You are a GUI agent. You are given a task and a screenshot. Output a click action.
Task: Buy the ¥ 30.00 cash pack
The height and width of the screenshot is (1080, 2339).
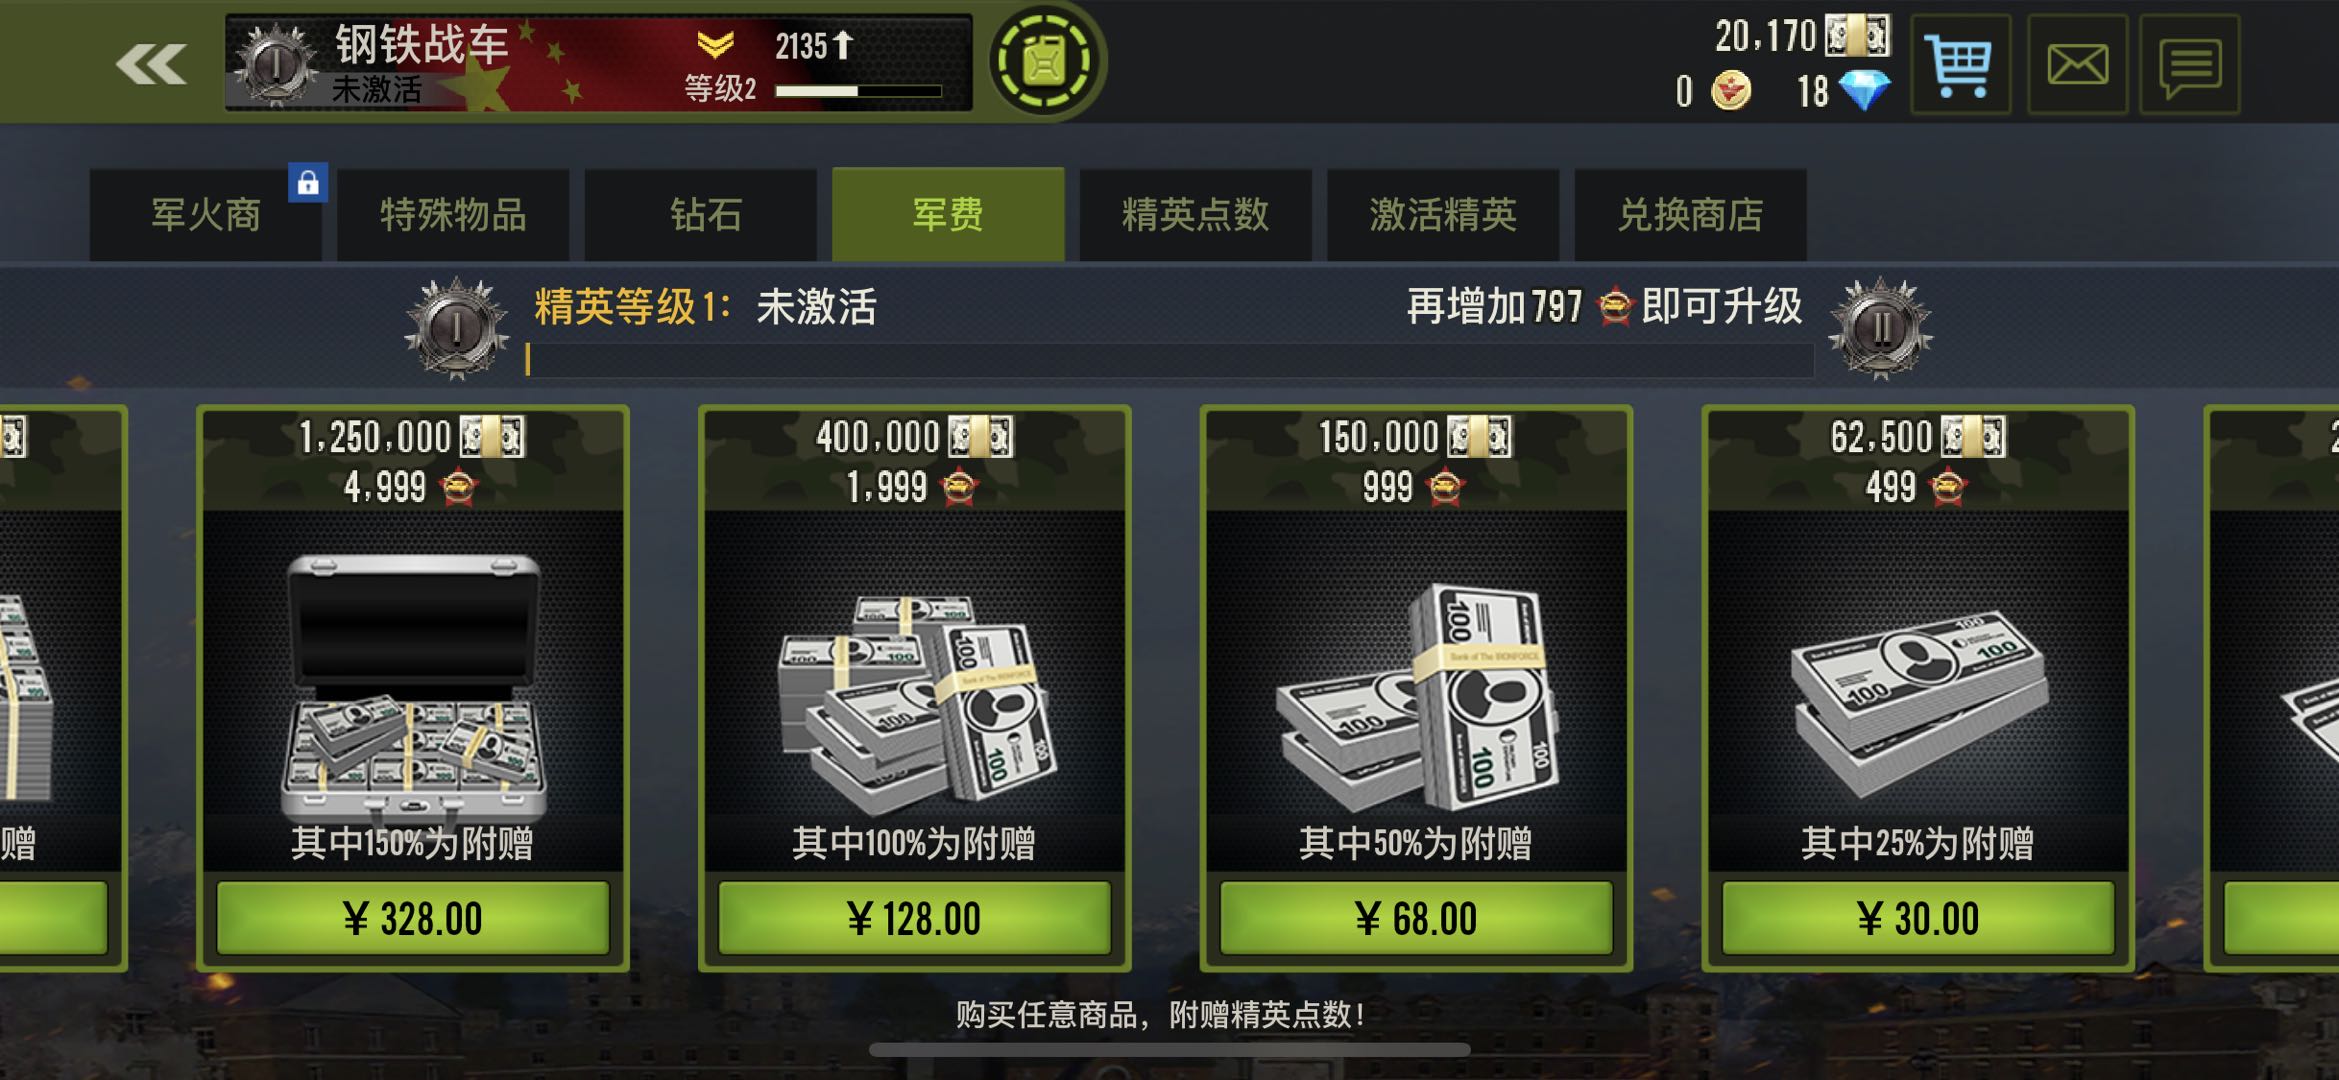[x=1918, y=918]
